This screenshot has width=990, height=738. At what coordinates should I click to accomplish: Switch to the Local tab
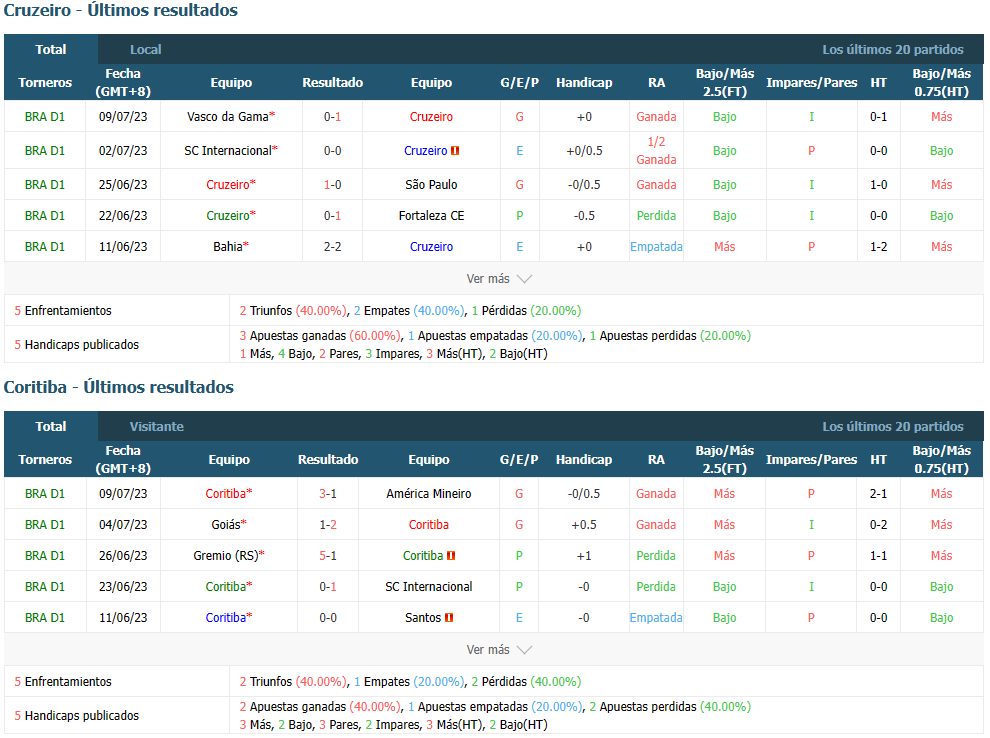pos(145,49)
